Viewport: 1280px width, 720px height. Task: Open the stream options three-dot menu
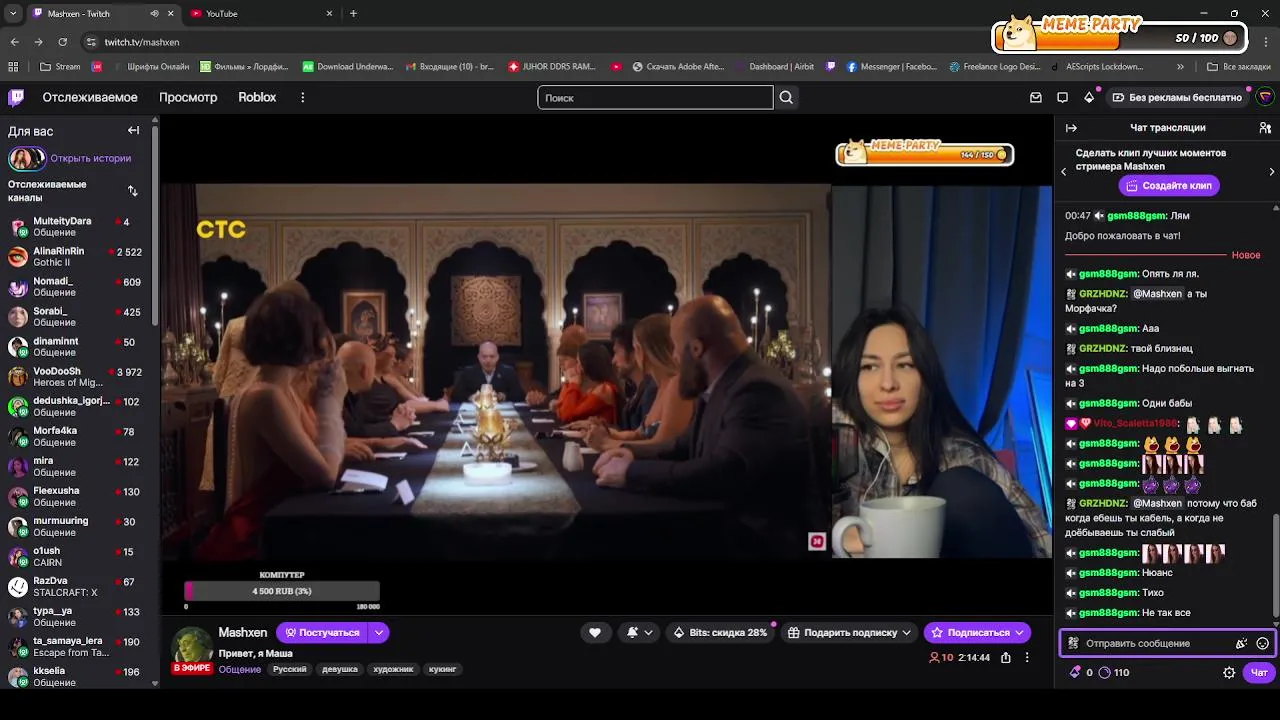pyautogui.click(x=1026, y=657)
